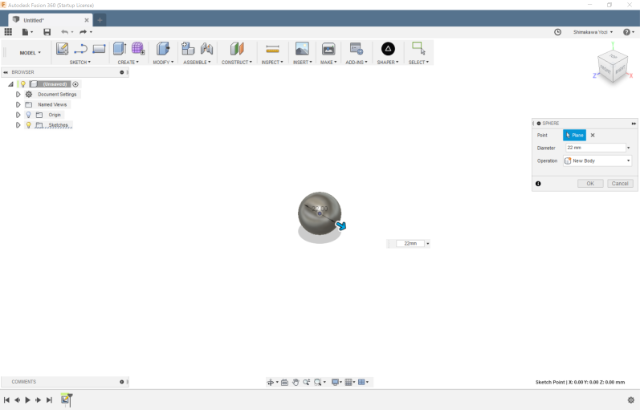This screenshot has height=410, width=640.
Task: Open the Display Settings icon
Action: coord(337,382)
